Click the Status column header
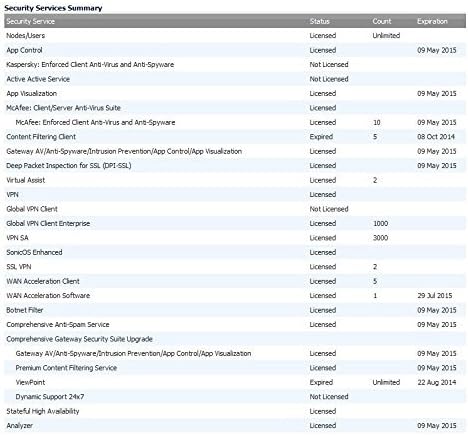 pos(319,21)
